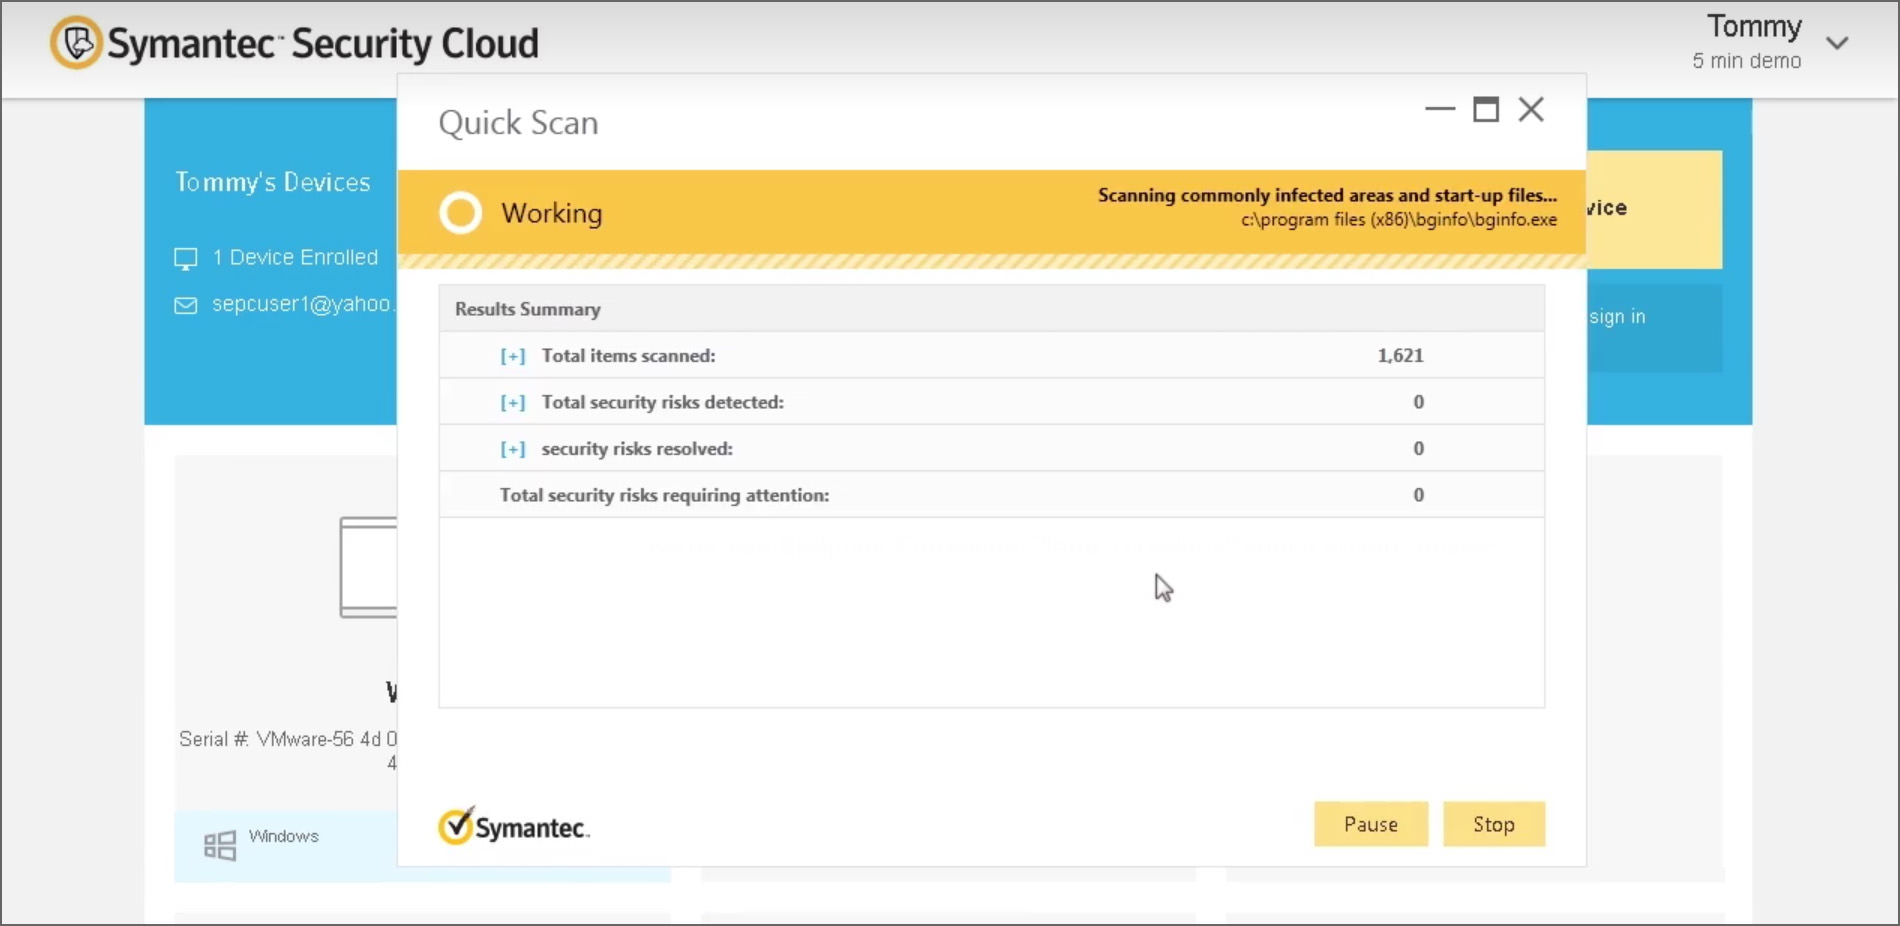Expand the Total items scanned row
Screen dimensions: 1900x926
click(x=513, y=356)
